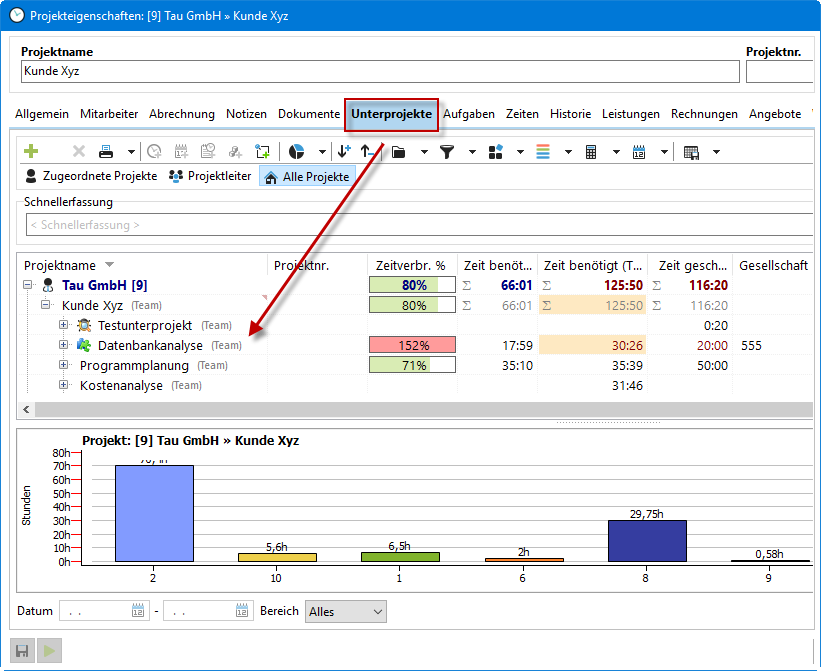Click the pie chart icon
The height and width of the screenshot is (671, 821).
(297, 152)
